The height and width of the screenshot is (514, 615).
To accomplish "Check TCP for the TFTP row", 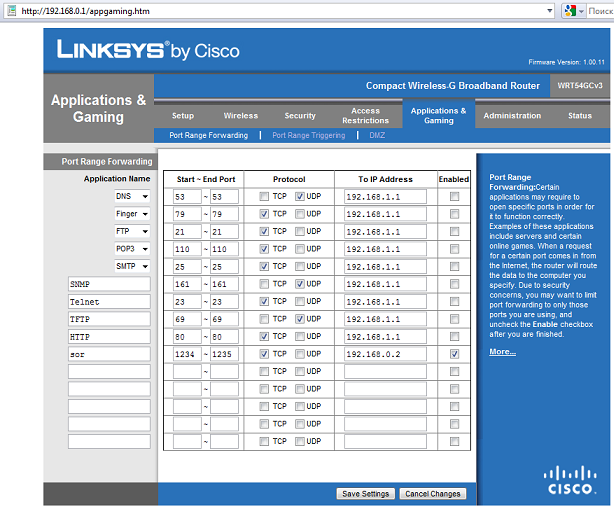I will [x=264, y=319].
